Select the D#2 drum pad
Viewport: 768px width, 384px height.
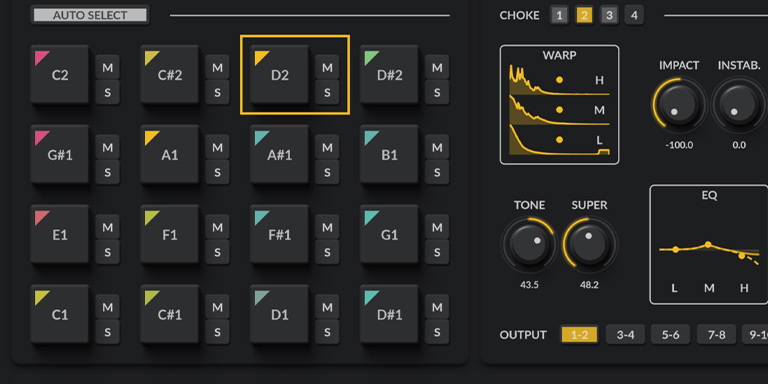pyautogui.click(x=389, y=74)
